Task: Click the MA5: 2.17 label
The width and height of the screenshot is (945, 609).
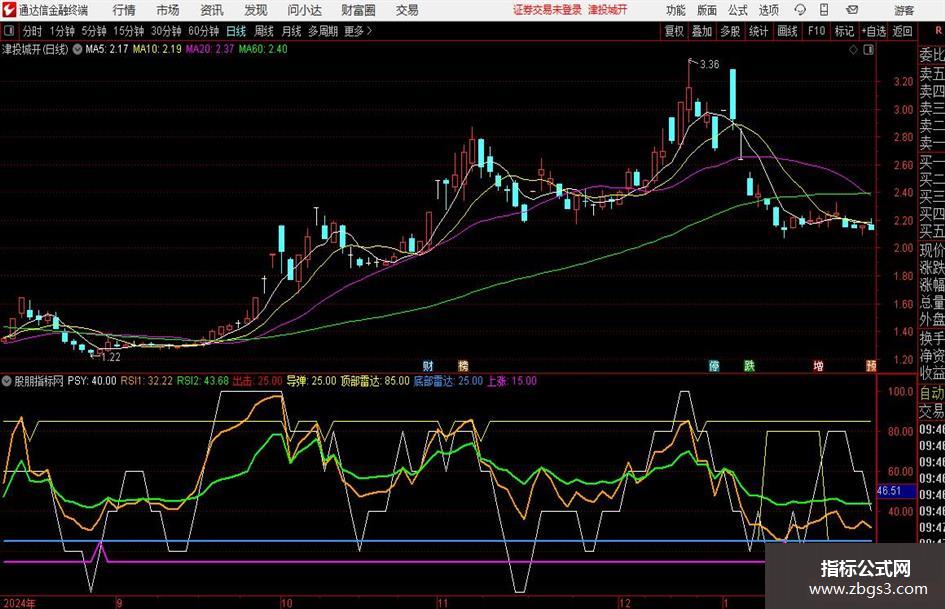Action: [x=107, y=49]
